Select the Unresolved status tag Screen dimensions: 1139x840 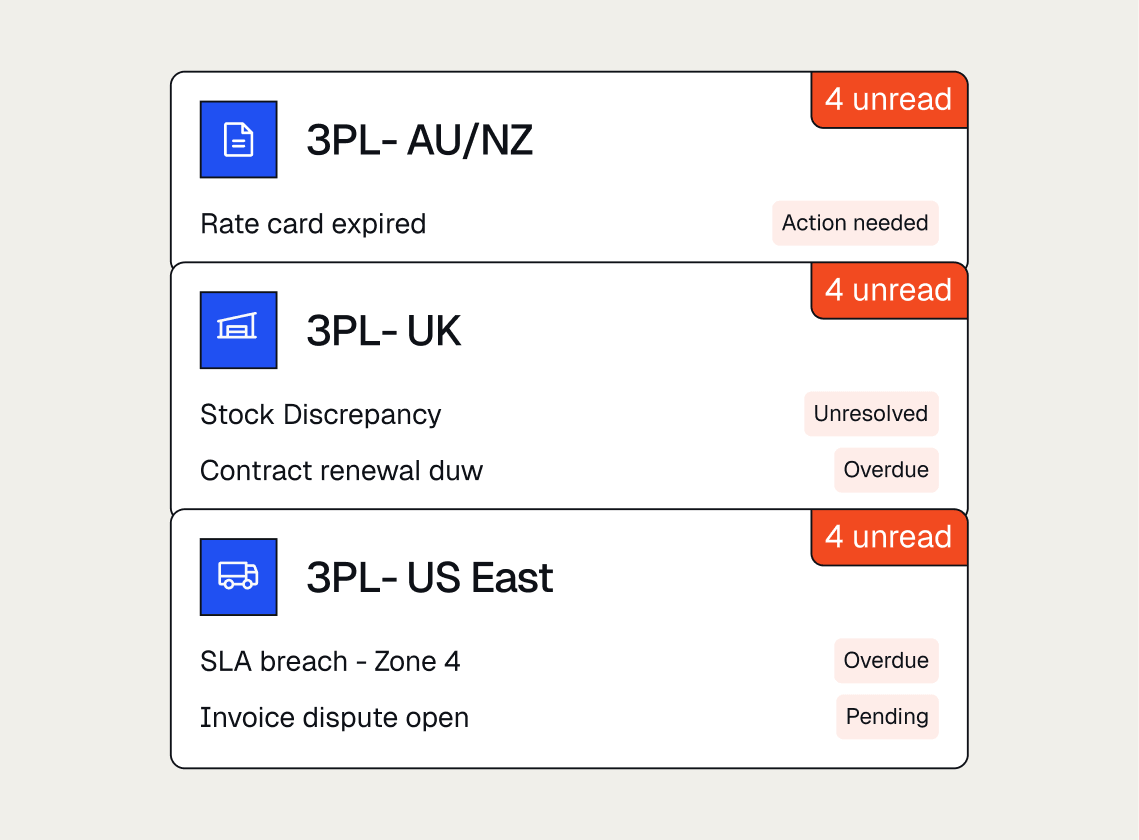click(x=871, y=413)
